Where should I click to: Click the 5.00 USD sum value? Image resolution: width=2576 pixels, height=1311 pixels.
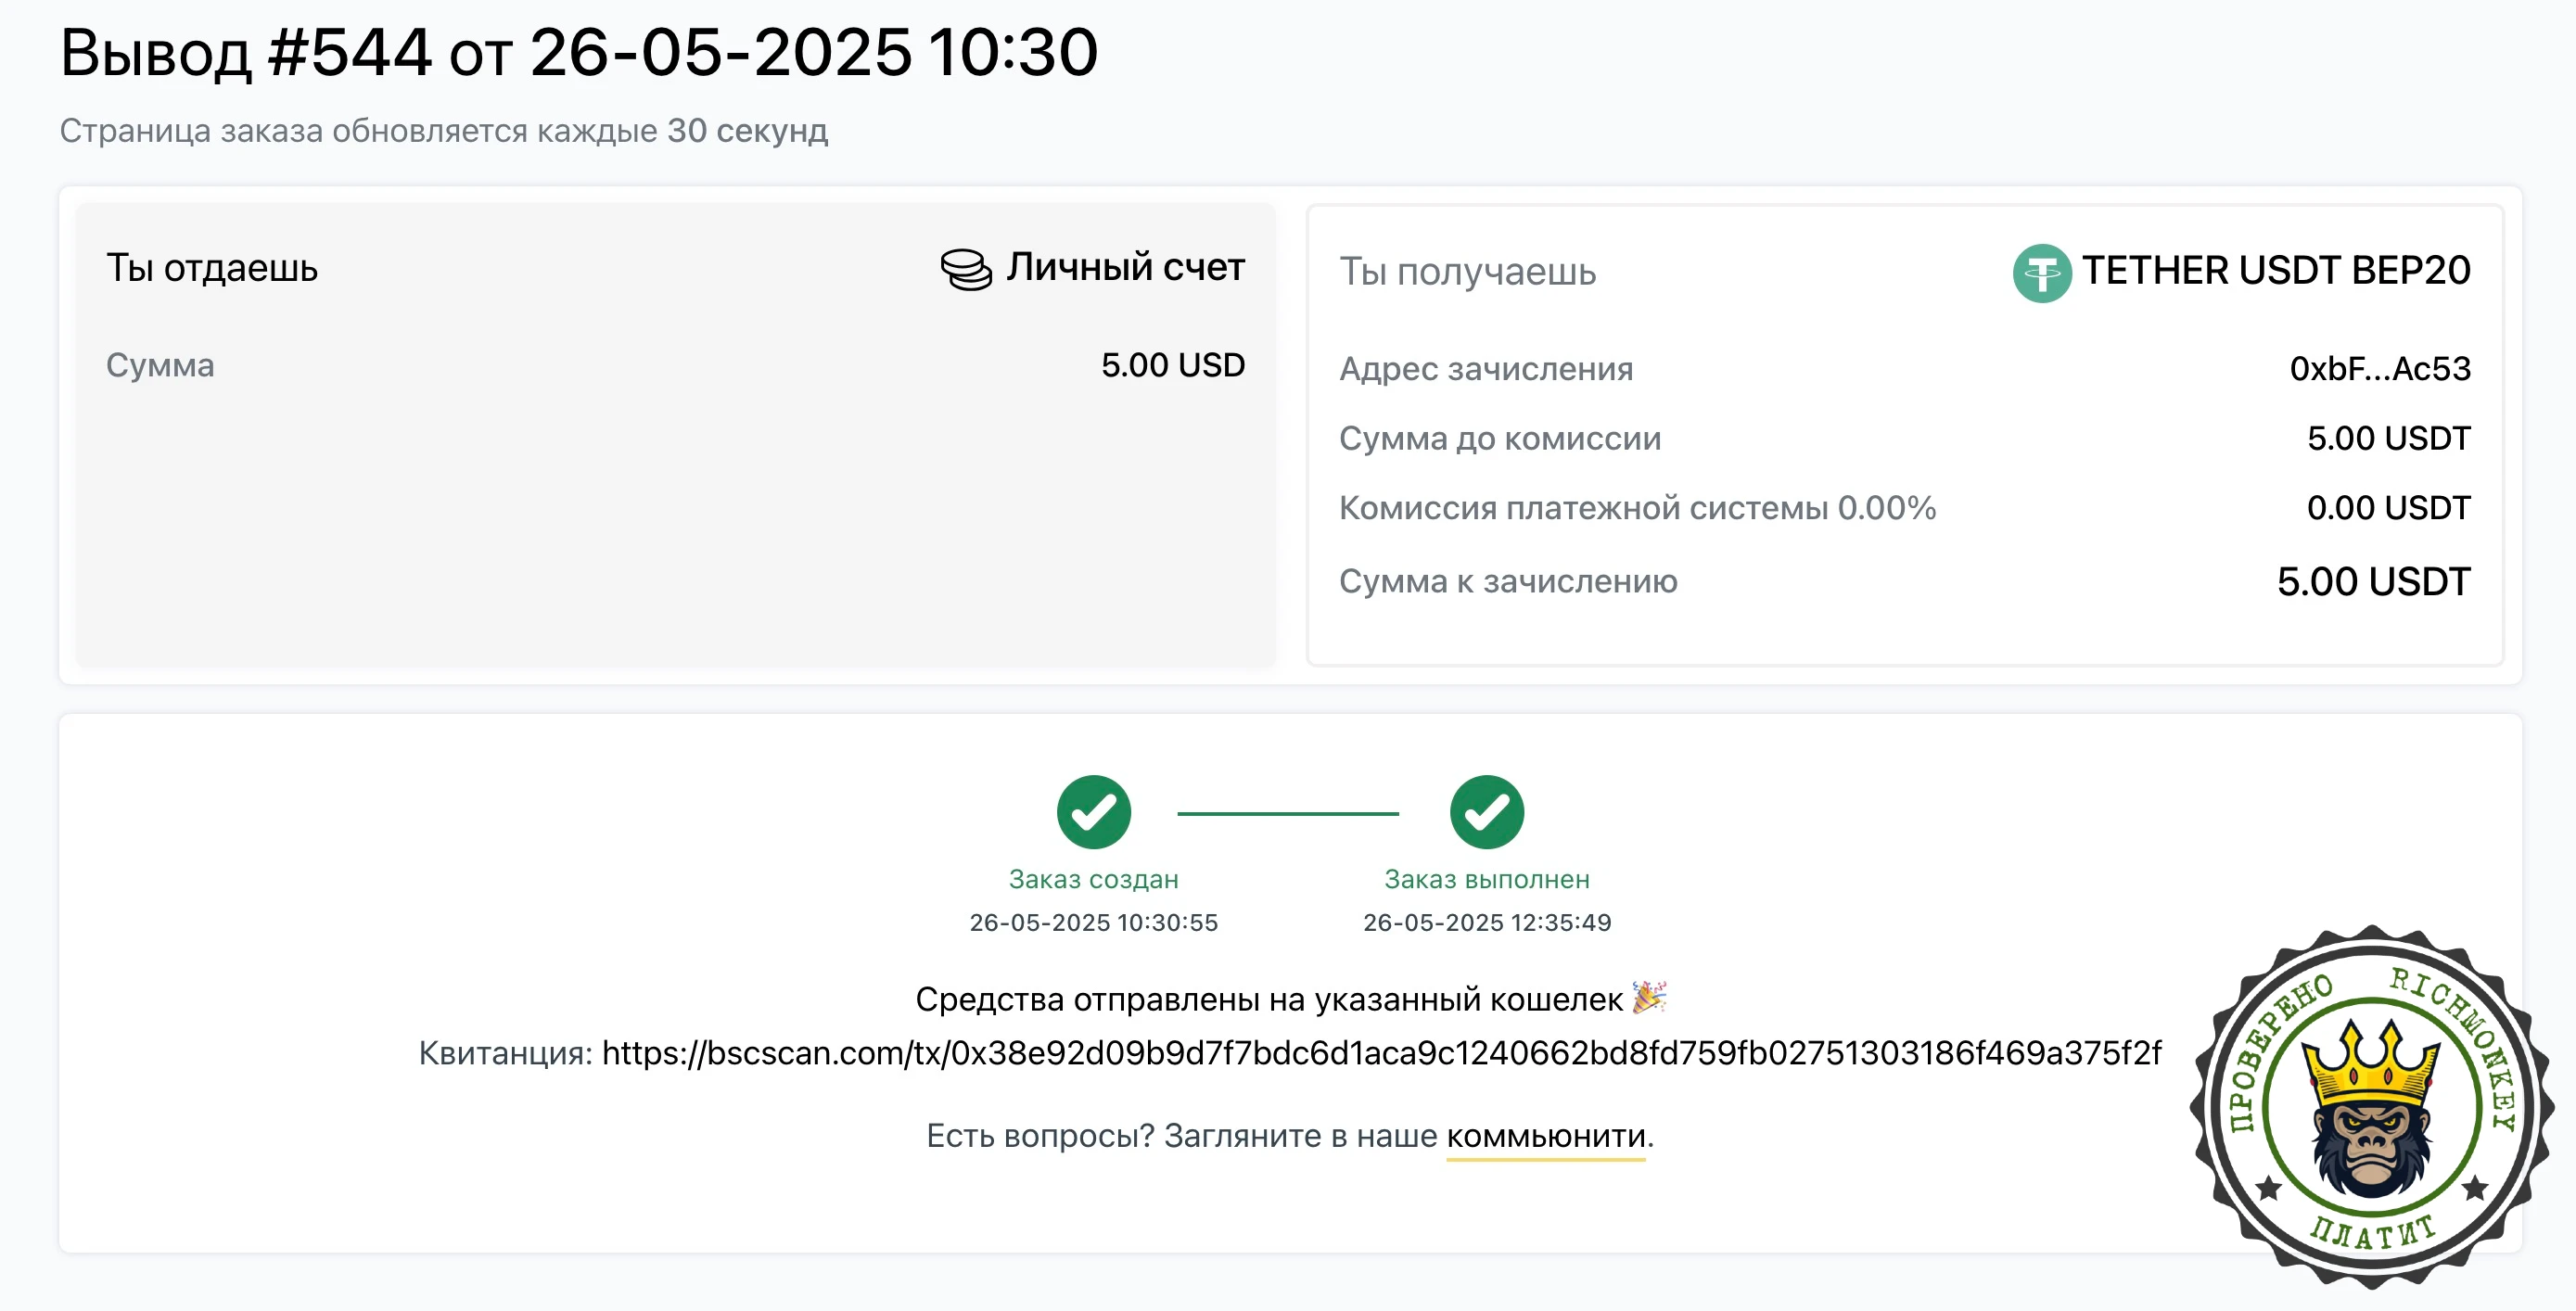click(1172, 365)
